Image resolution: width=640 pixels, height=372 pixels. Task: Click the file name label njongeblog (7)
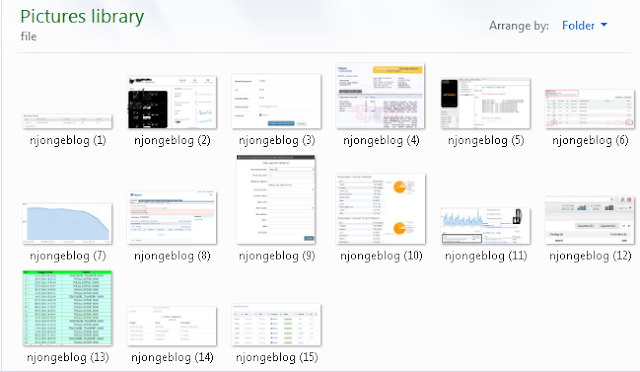pos(68,256)
